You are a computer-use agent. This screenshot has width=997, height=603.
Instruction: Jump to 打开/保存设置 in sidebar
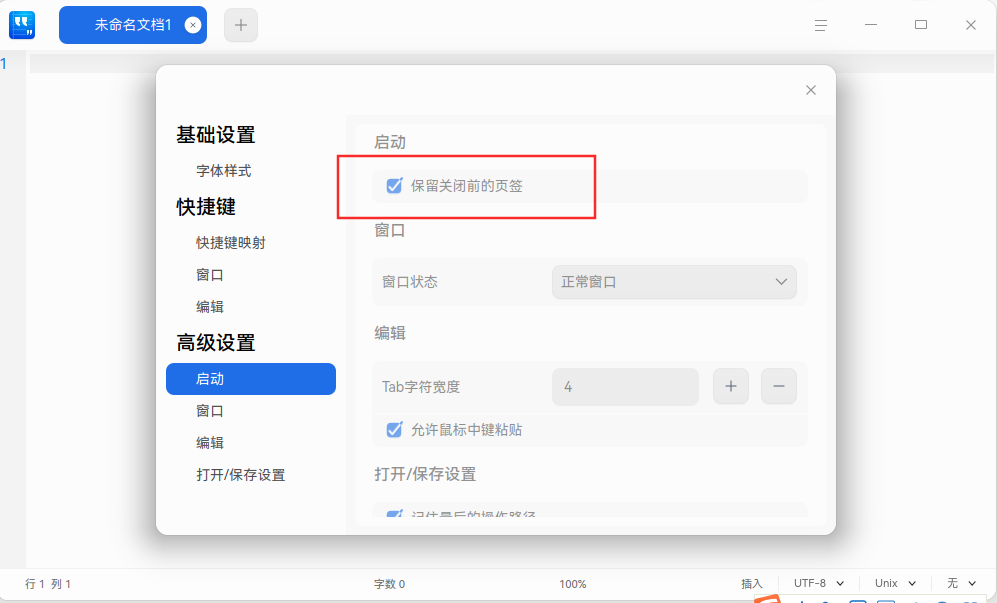[x=240, y=475]
